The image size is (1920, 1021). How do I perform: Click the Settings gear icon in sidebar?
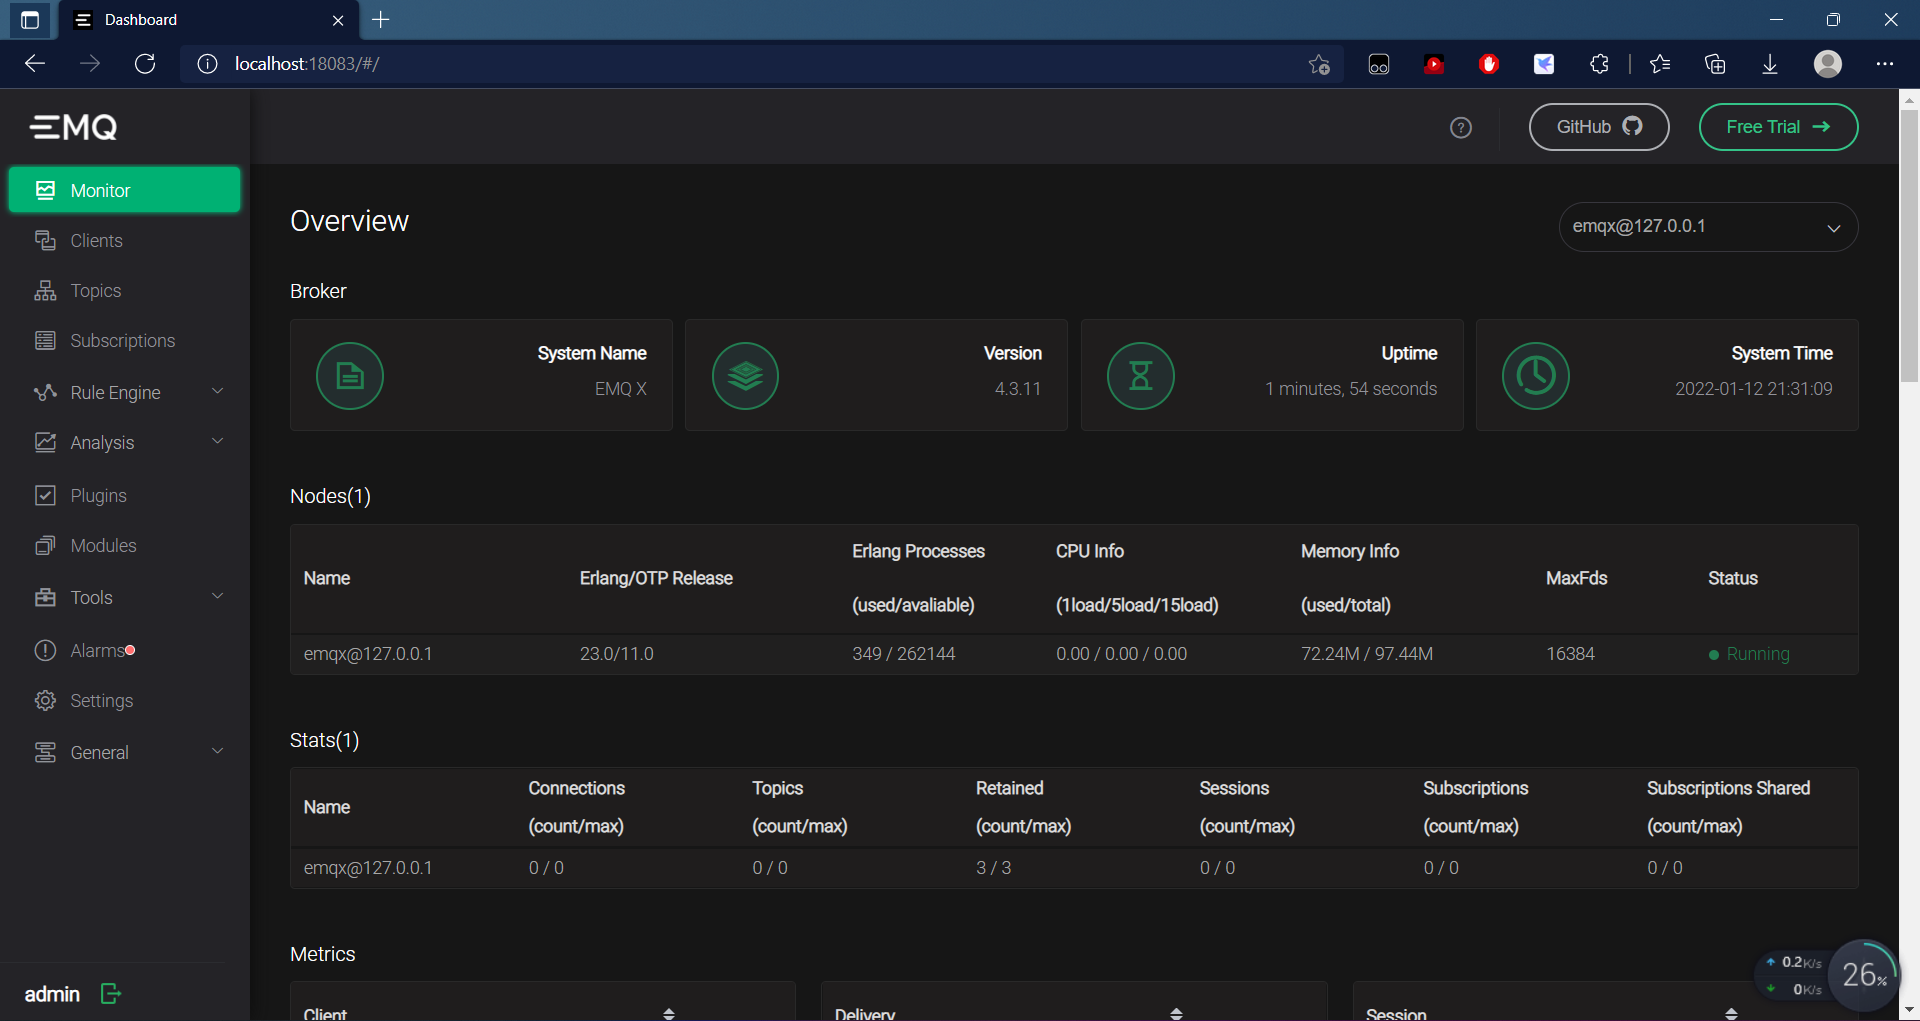(45, 700)
